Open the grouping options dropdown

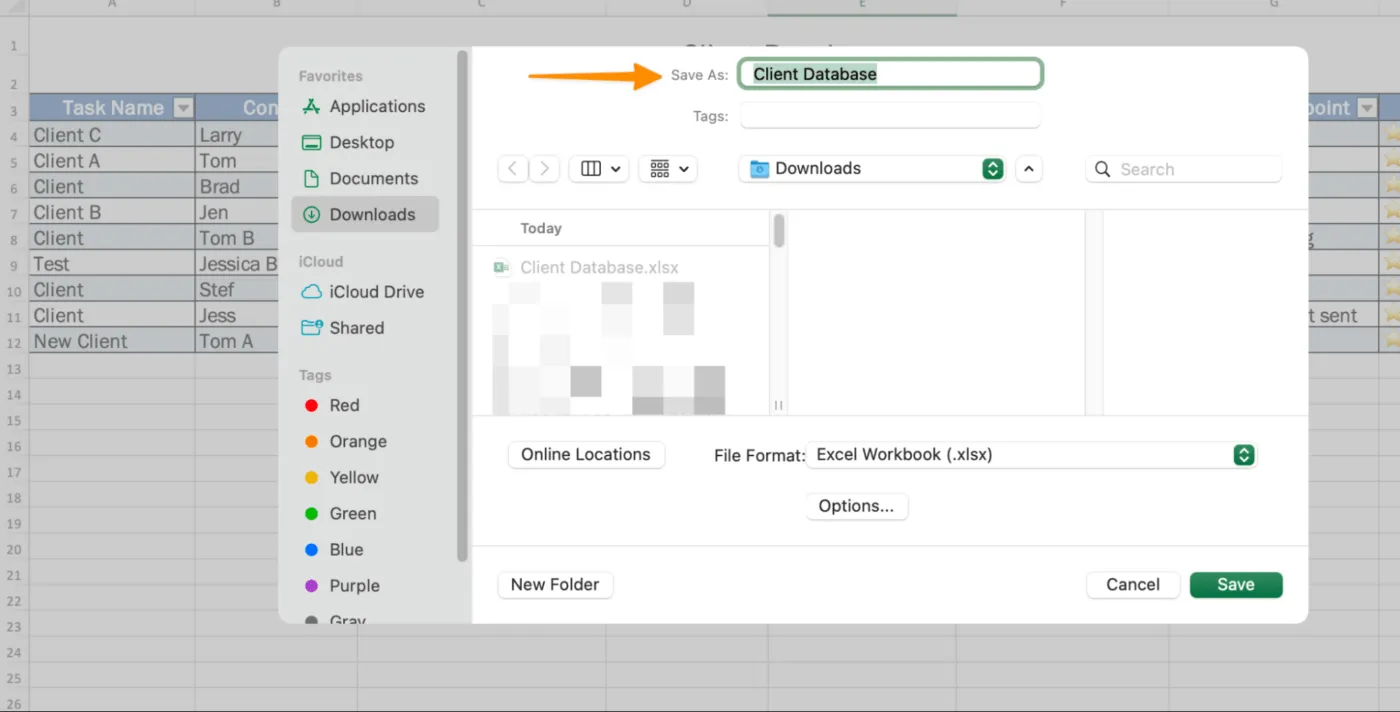pos(667,168)
